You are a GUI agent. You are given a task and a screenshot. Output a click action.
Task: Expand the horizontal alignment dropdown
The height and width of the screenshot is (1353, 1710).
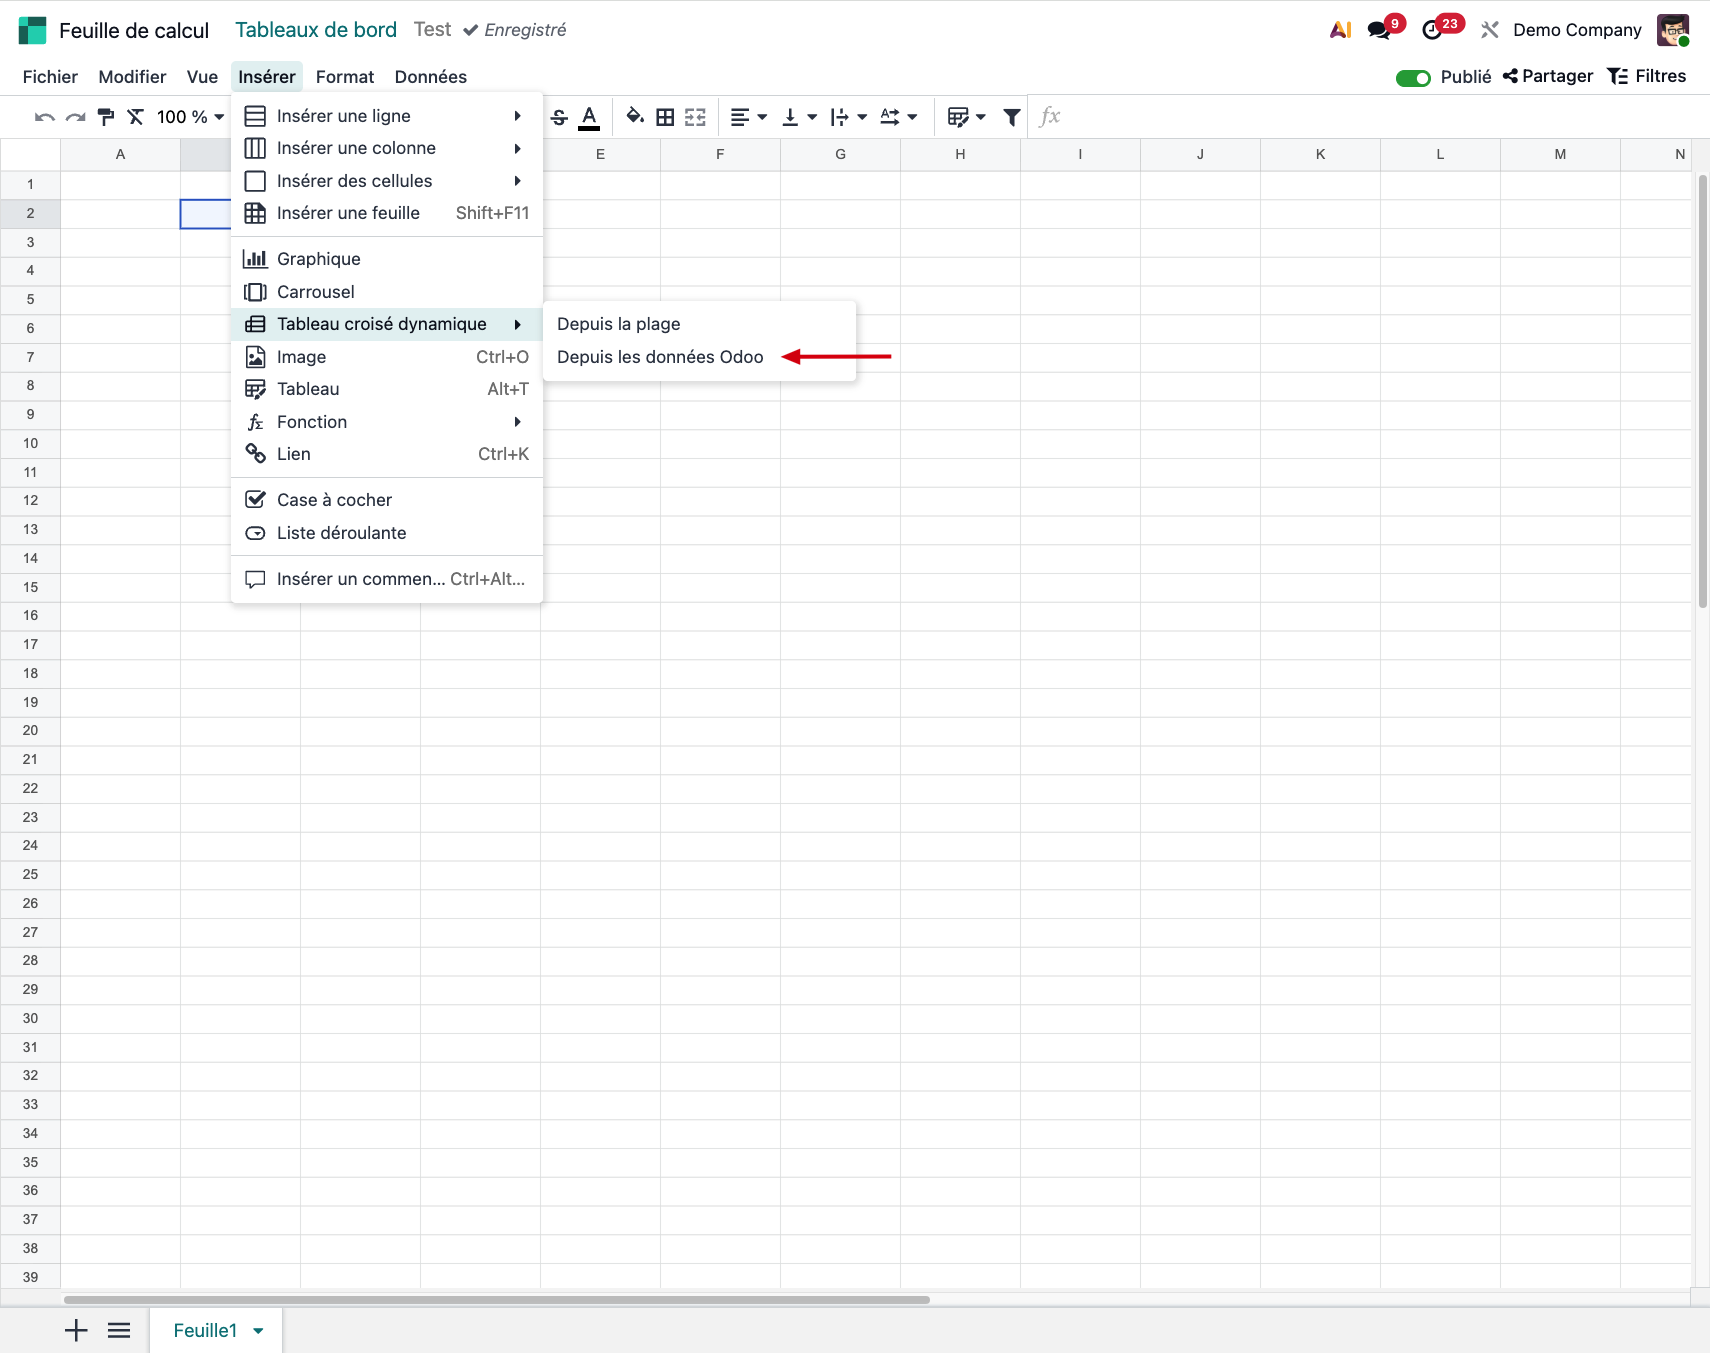(x=748, y=117)
